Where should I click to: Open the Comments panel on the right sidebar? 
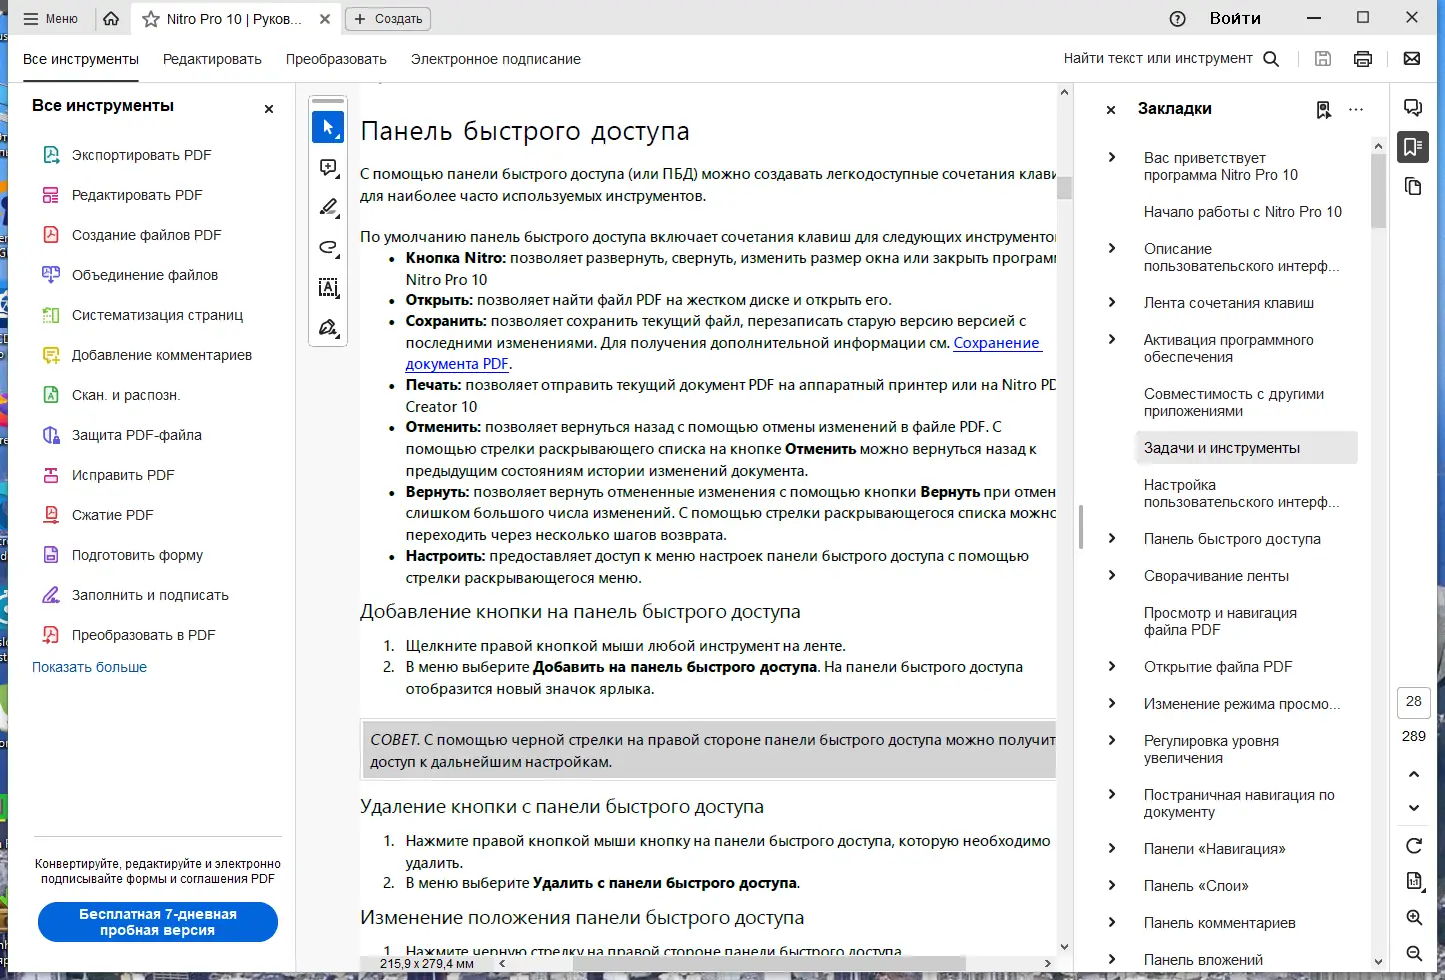1412,106
